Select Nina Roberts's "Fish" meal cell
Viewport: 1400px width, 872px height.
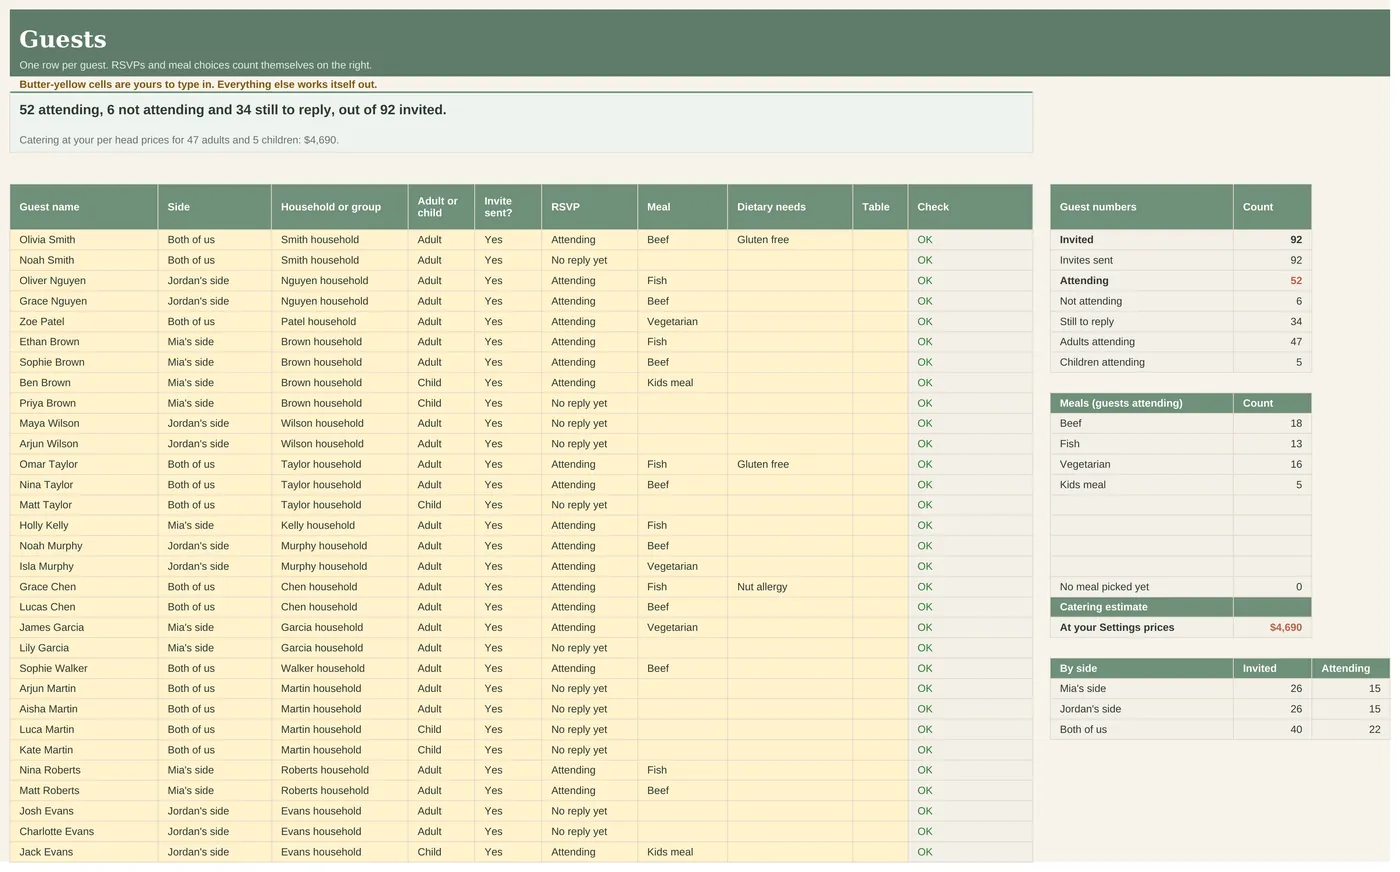[683, 770]
